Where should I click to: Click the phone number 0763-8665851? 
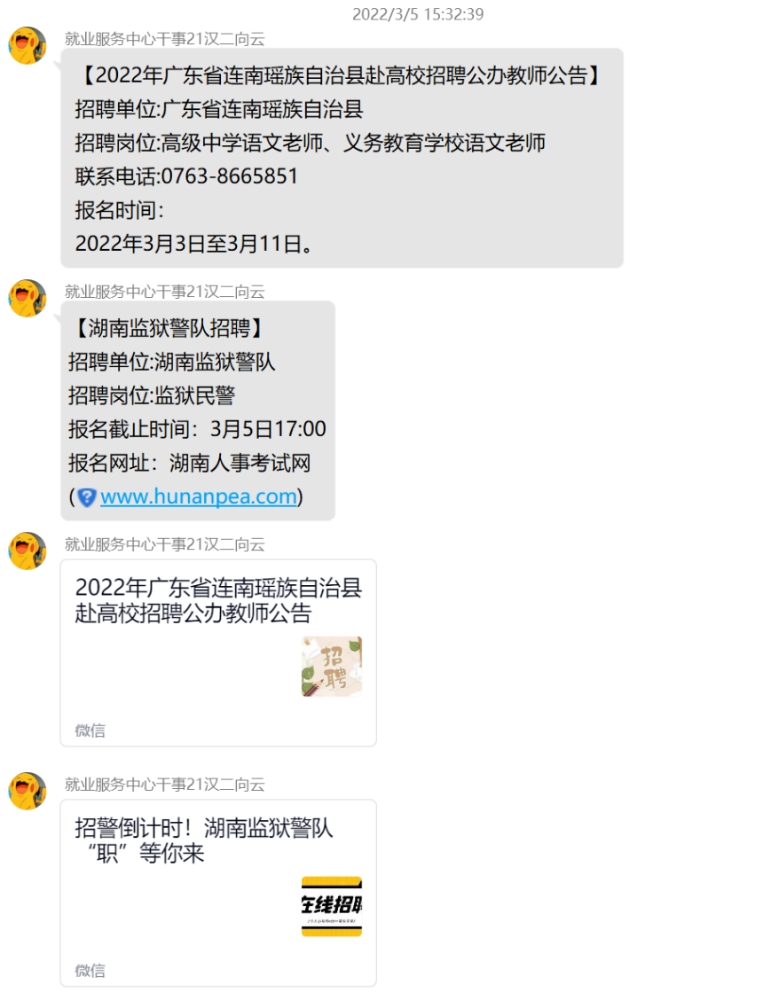230,176
